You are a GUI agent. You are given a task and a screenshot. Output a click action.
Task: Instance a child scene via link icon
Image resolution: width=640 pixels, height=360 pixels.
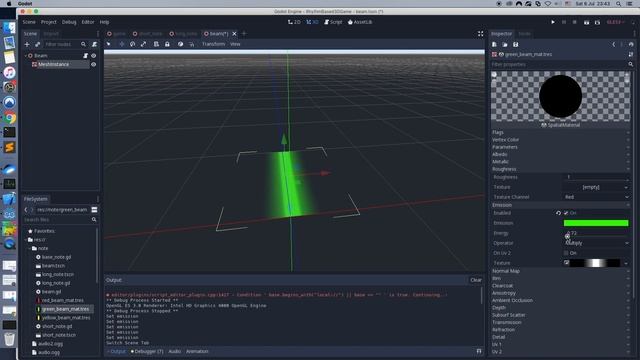pos(37,44)
